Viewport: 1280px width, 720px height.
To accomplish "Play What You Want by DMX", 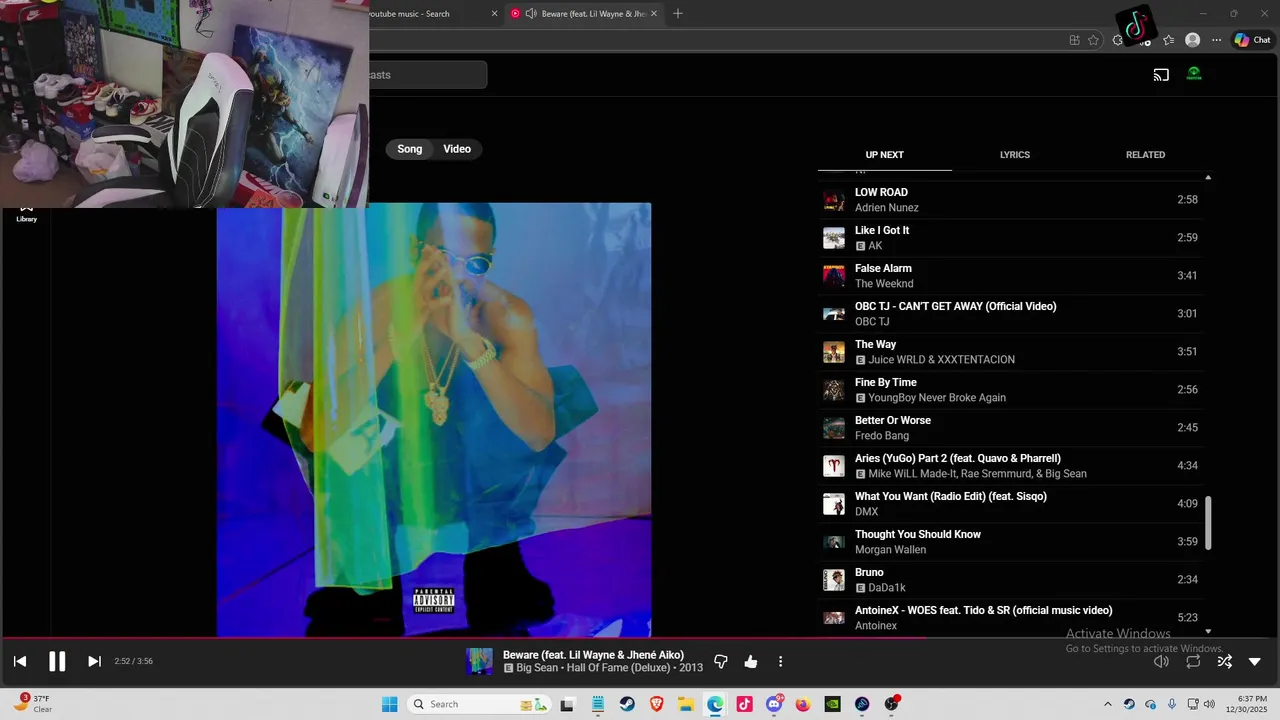I will (1010, 504).
